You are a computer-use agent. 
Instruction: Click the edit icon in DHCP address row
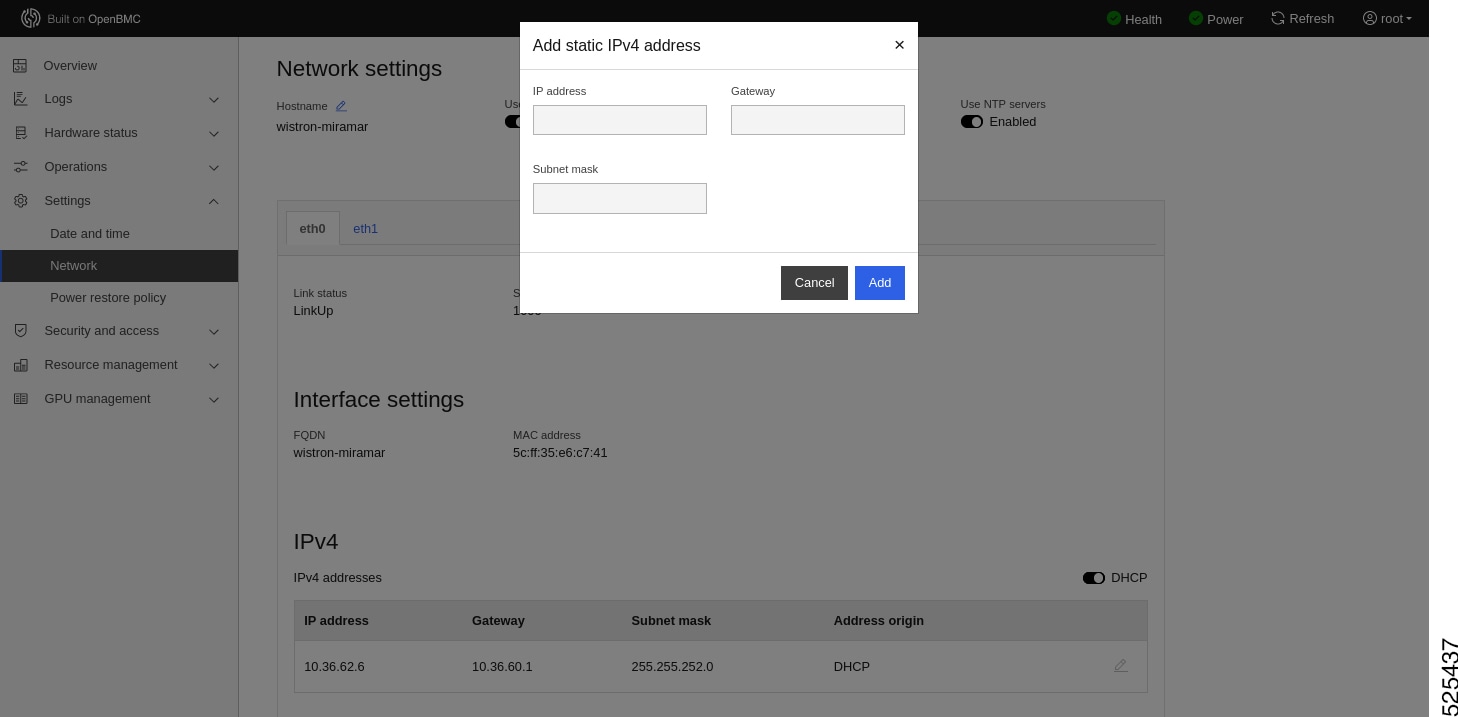1121,666
